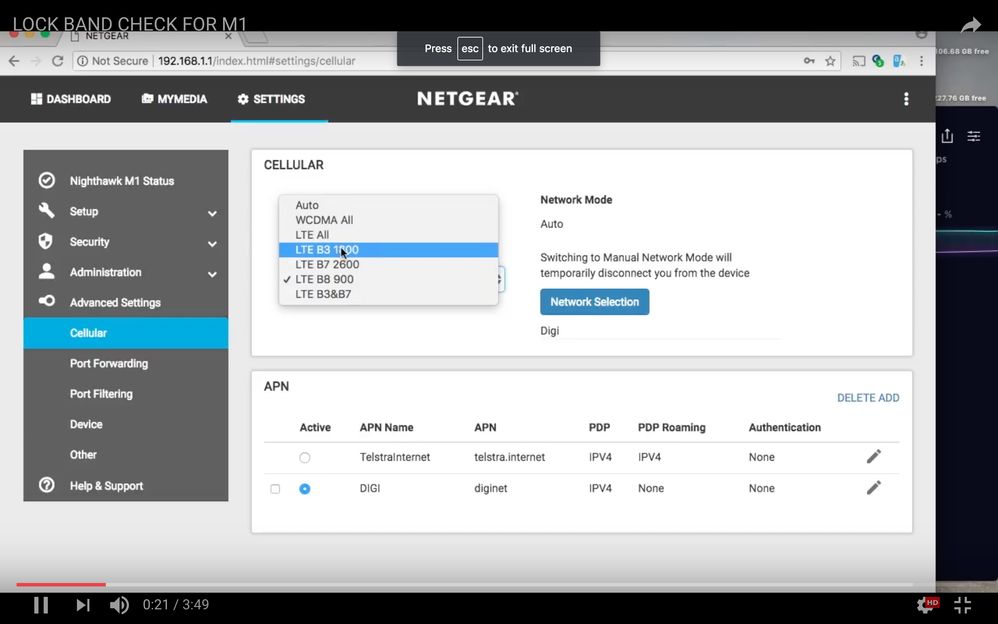The image size is (998, 624).
Task: Tick the DIGI row checkbox
Action: pos(275,489)
